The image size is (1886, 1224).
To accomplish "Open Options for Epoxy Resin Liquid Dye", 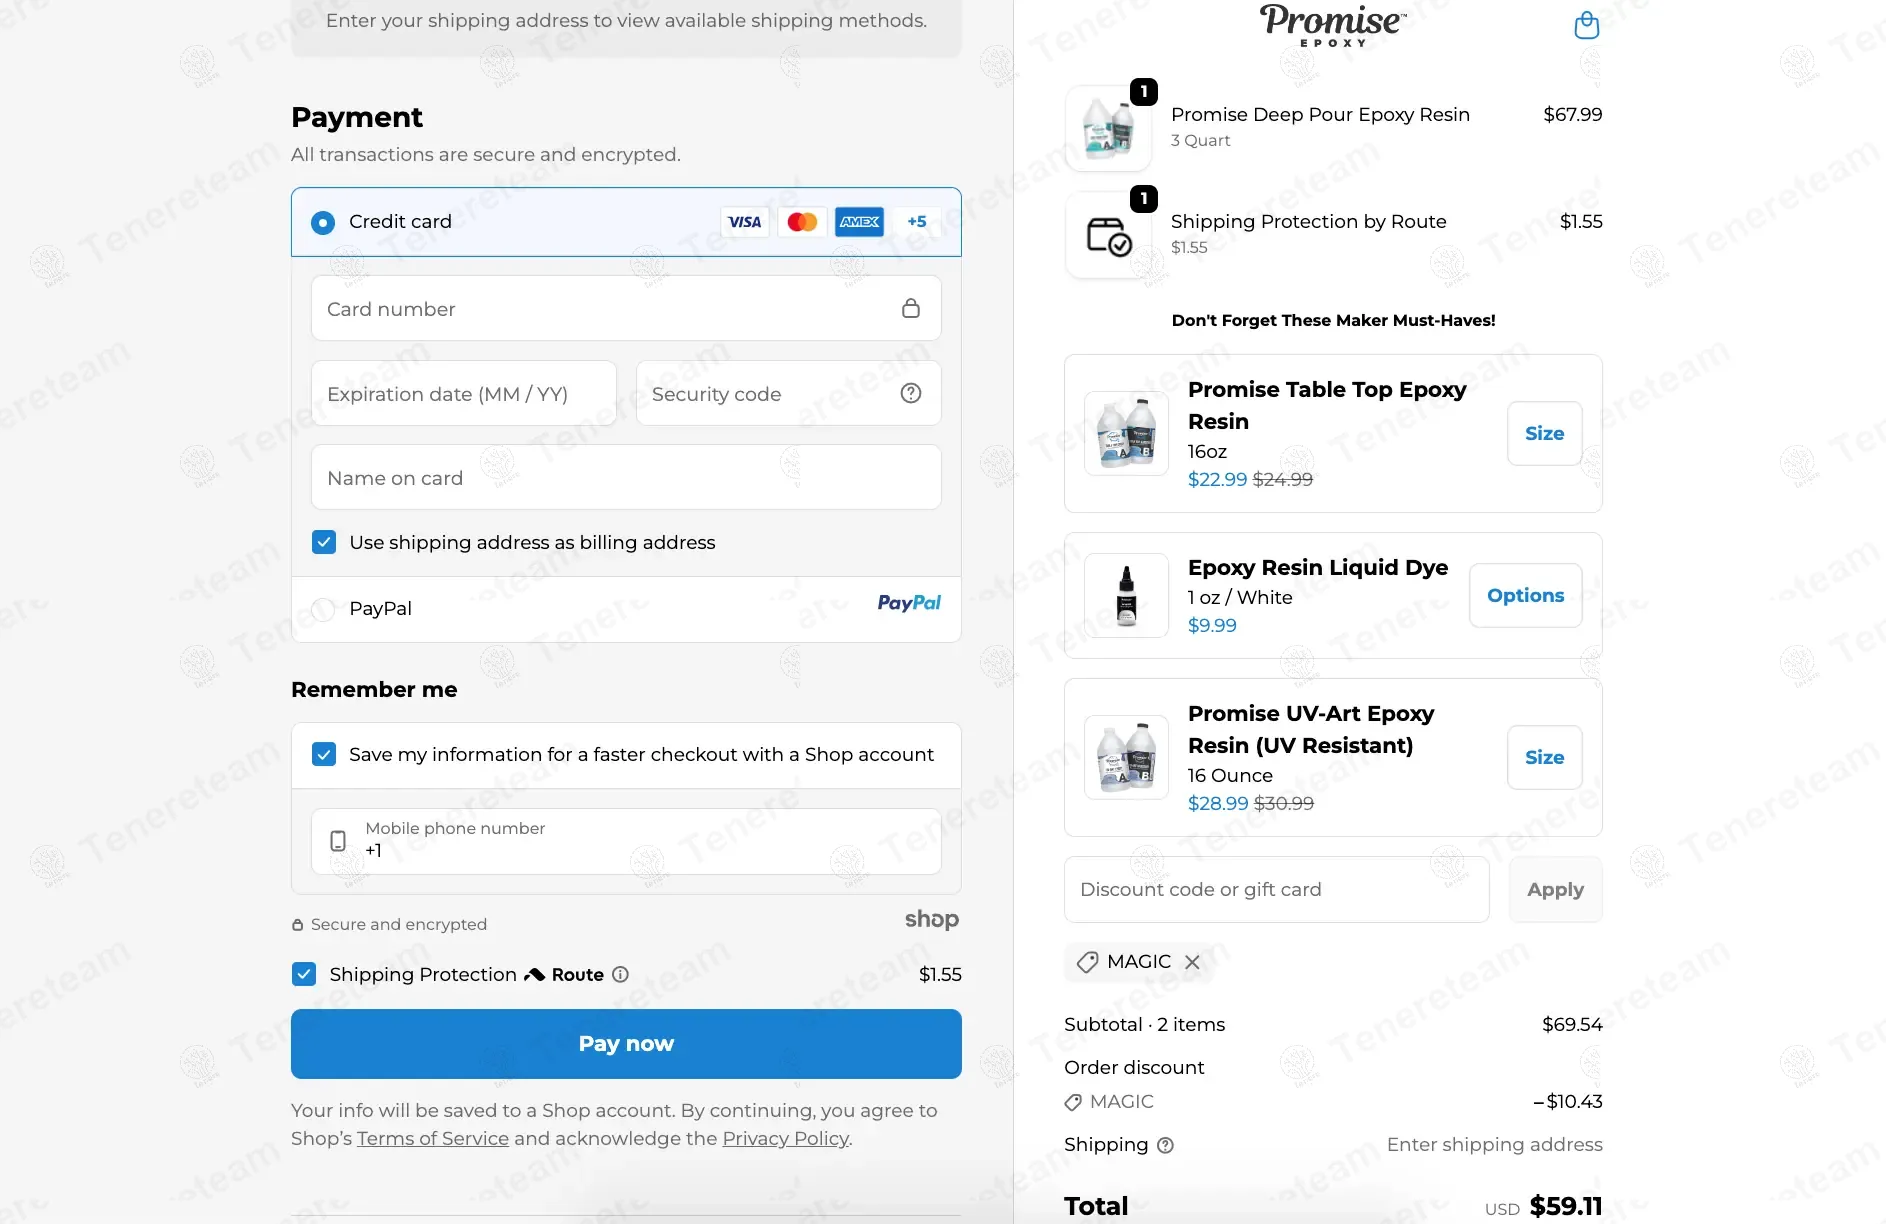I will pos(1525,595).
